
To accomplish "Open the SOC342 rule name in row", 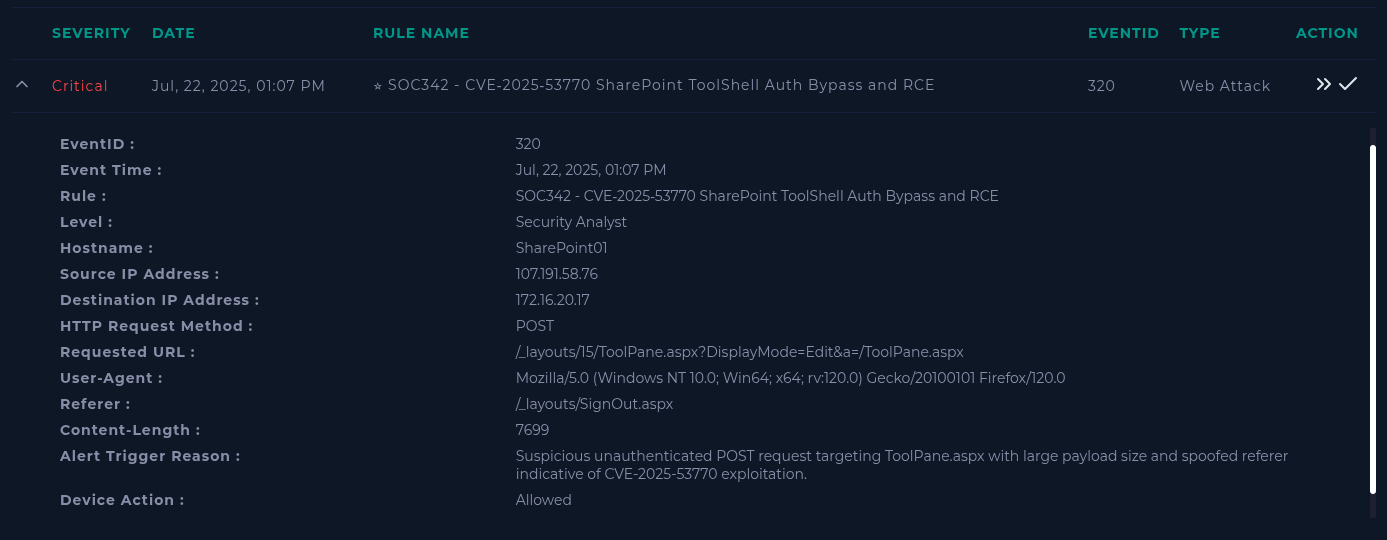I will [x=661, y=85].
